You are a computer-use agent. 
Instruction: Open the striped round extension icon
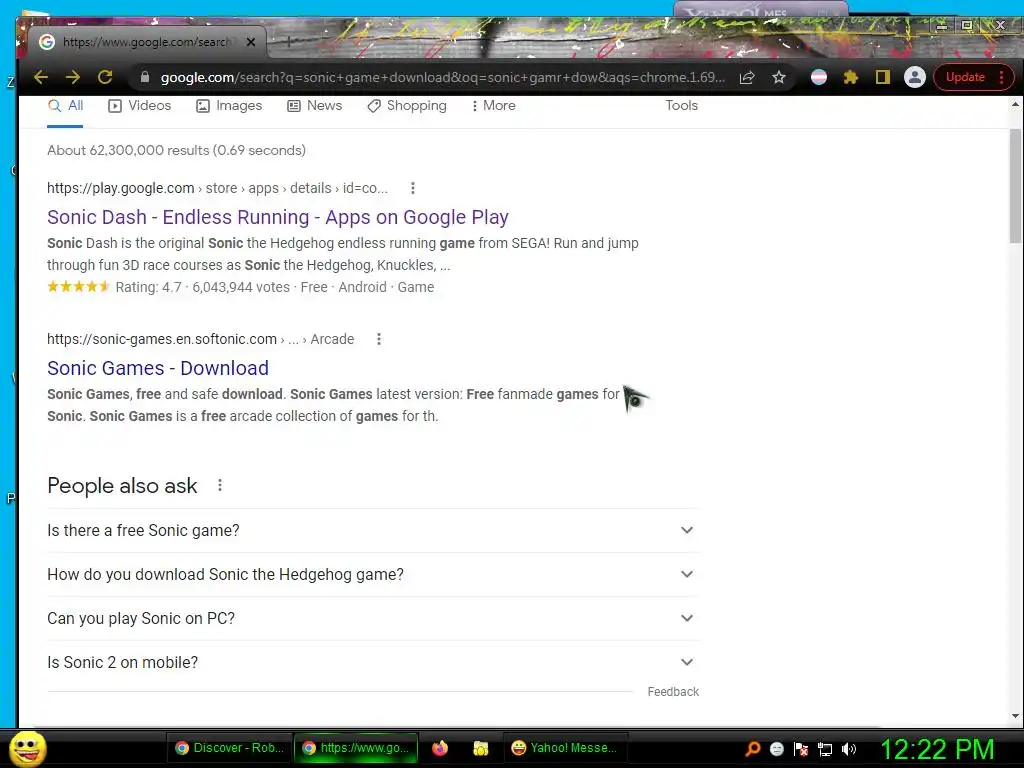click(818, 77)
